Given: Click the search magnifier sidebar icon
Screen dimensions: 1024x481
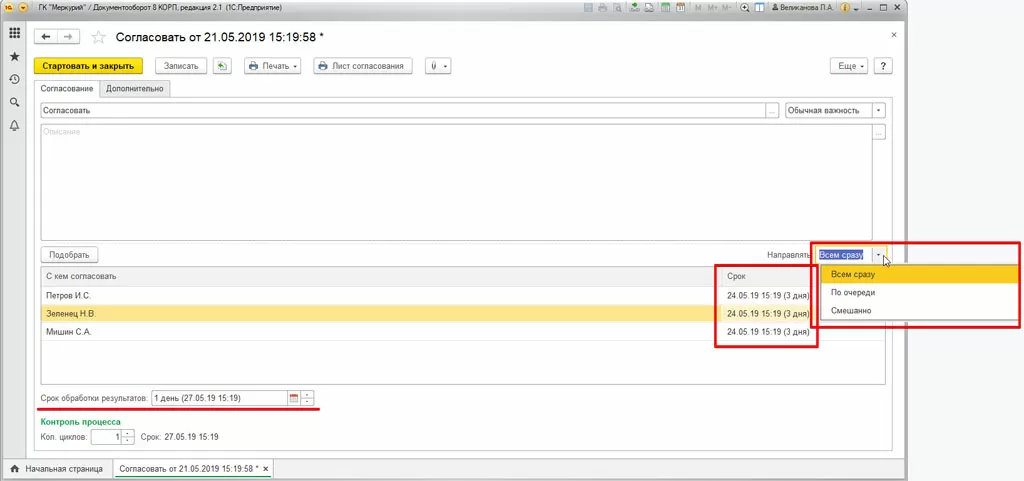Looking at the screenshot, I should click(14, 102).
